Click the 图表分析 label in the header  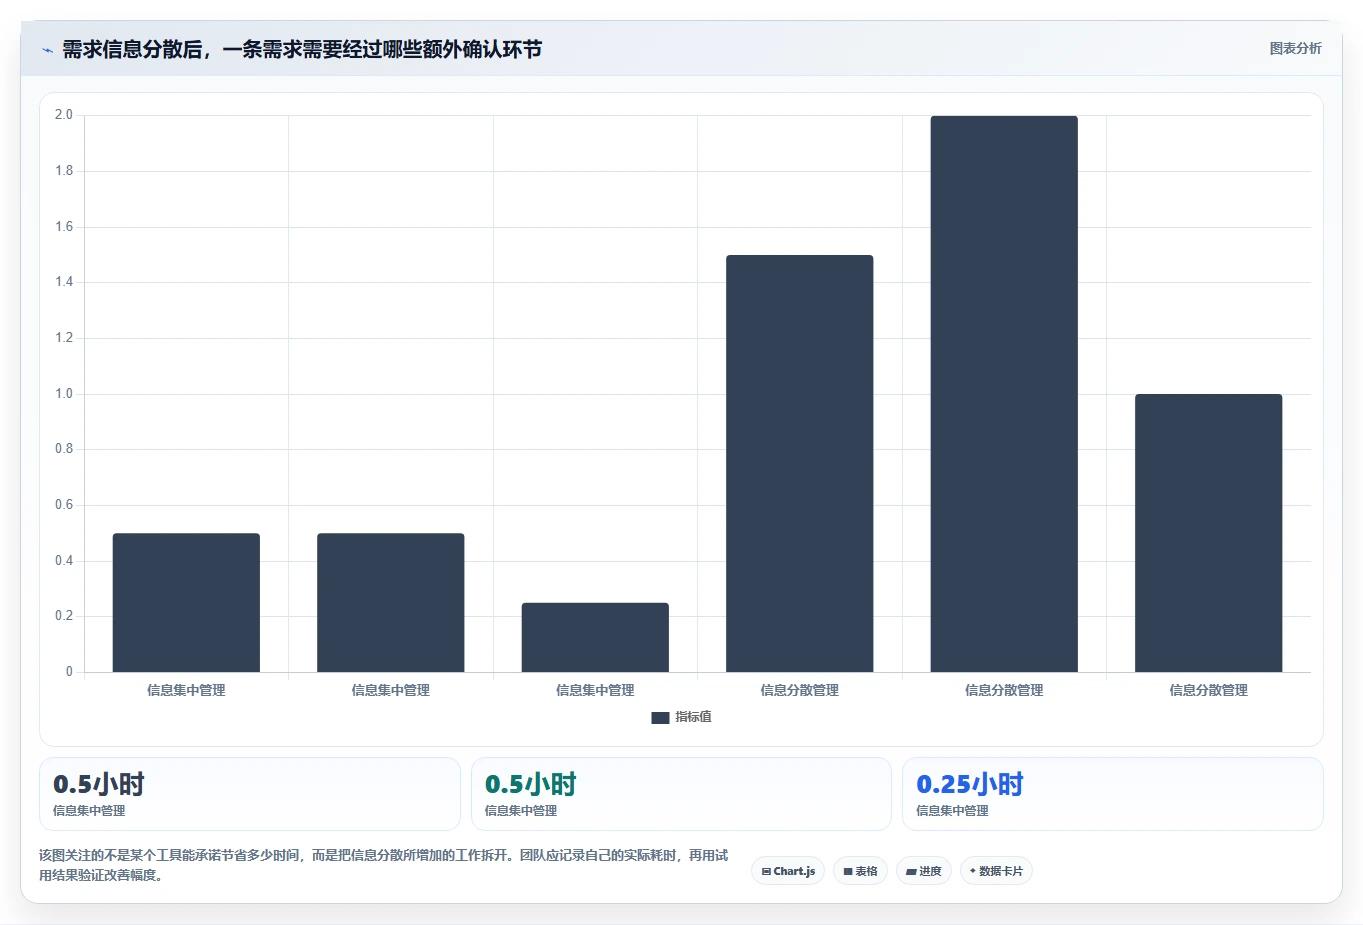(1295, 48)
